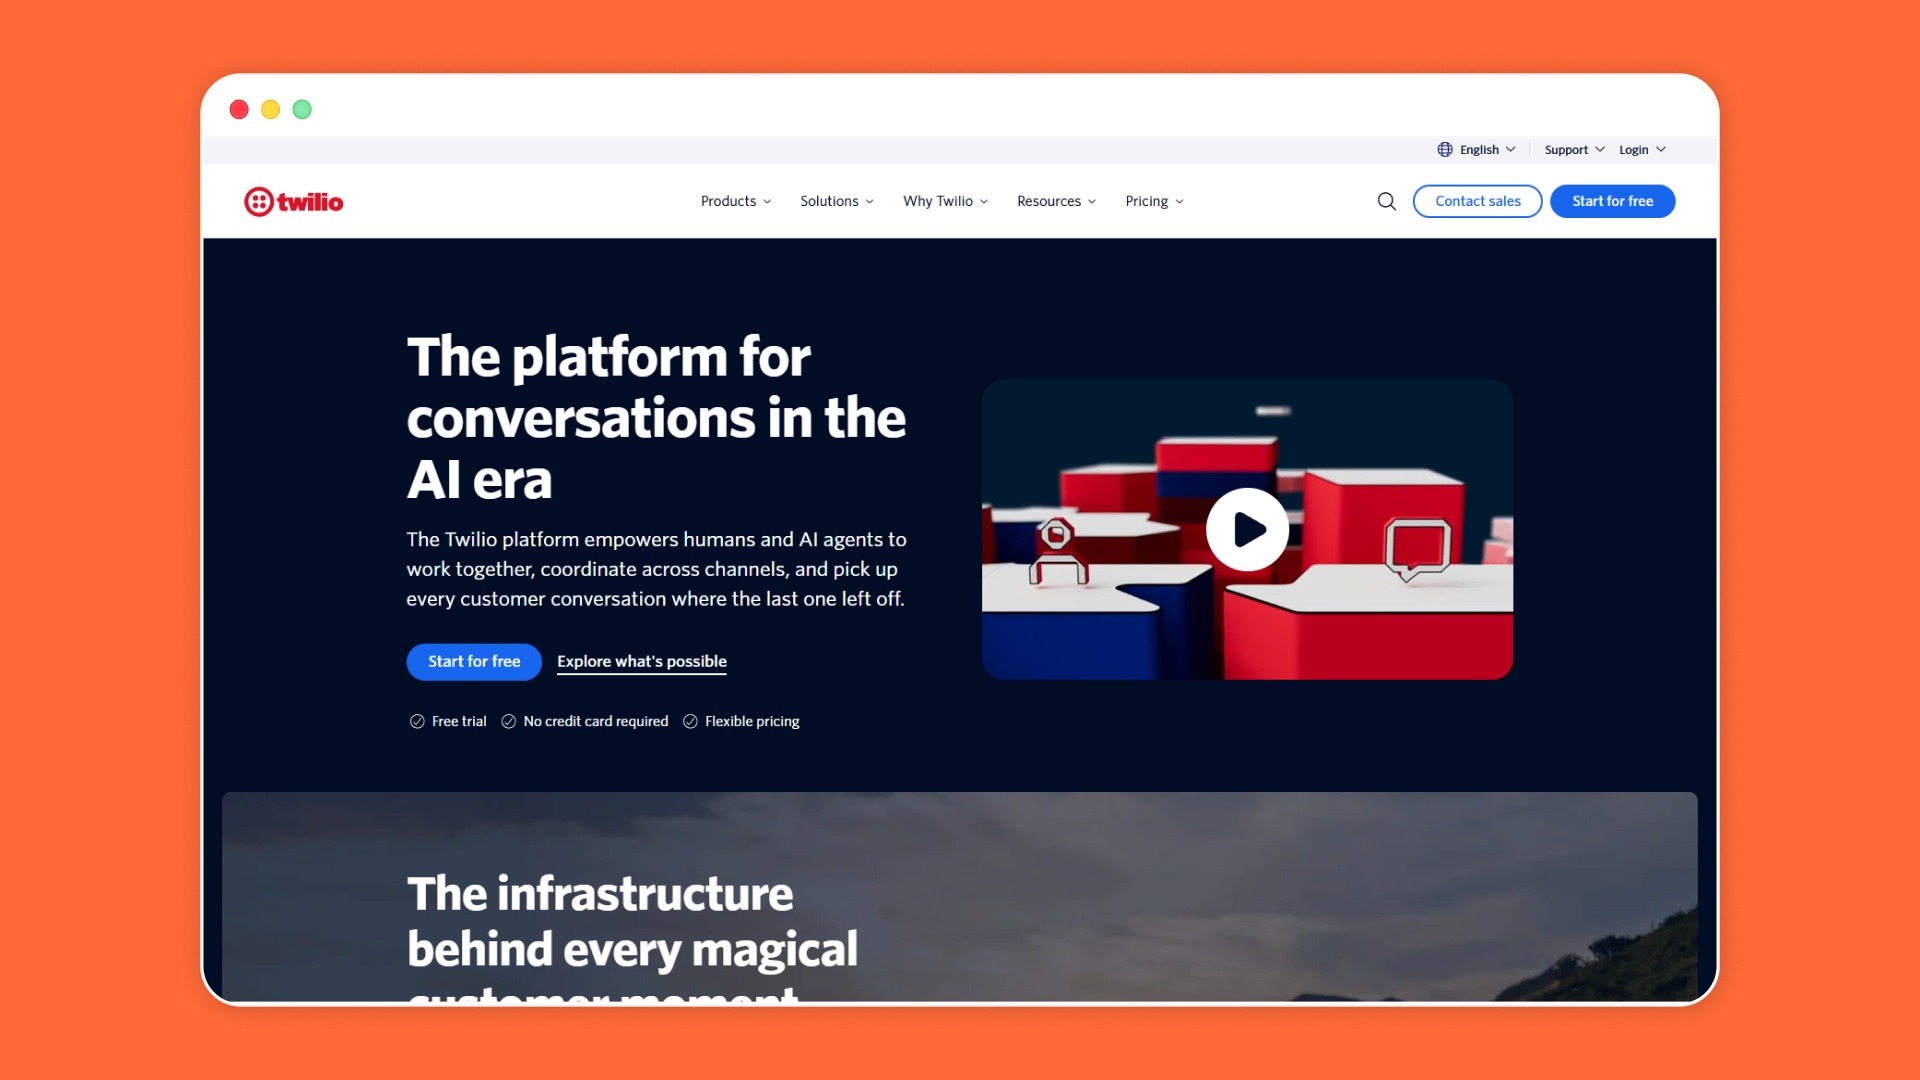Click the Flexible pricing checkmark icon
The image size is (1920, 1080).
click(690, 721)
